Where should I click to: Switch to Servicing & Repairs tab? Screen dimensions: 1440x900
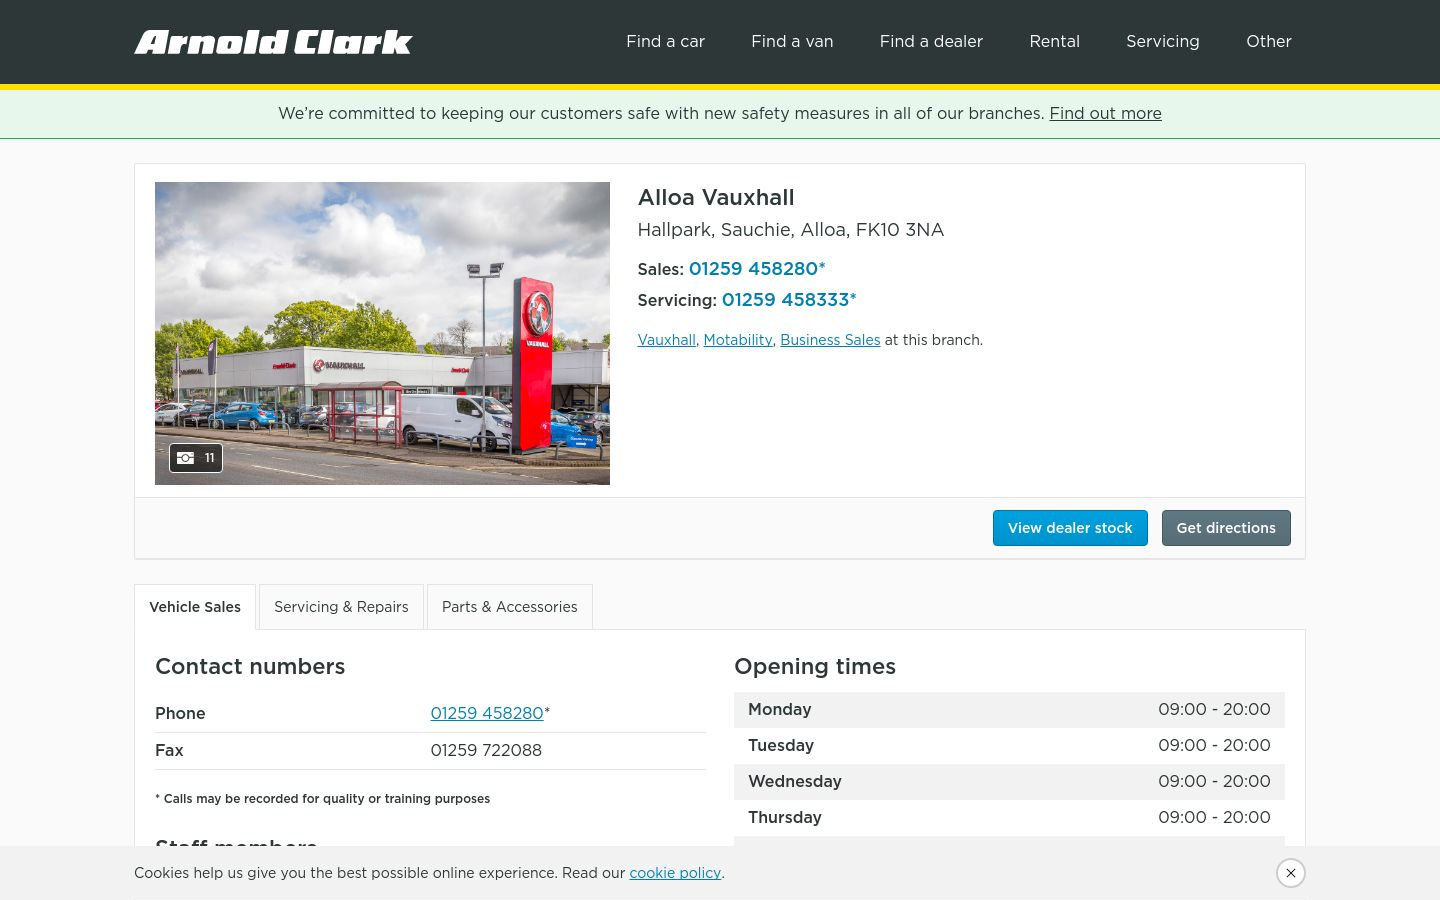coord(341,607)
